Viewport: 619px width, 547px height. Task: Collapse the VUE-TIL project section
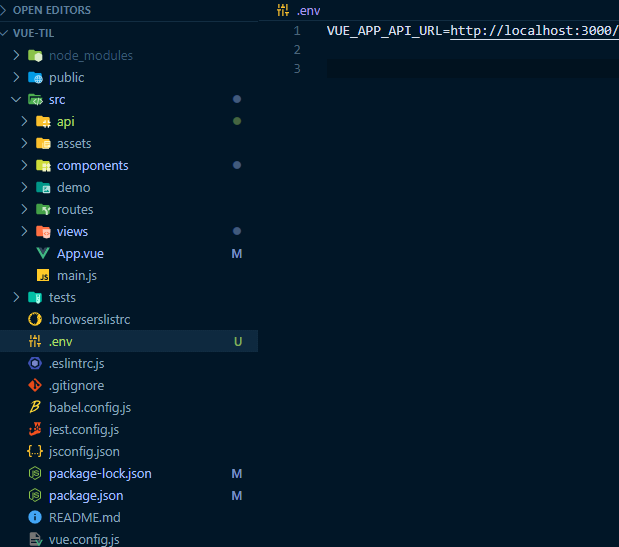click(4, 33)
